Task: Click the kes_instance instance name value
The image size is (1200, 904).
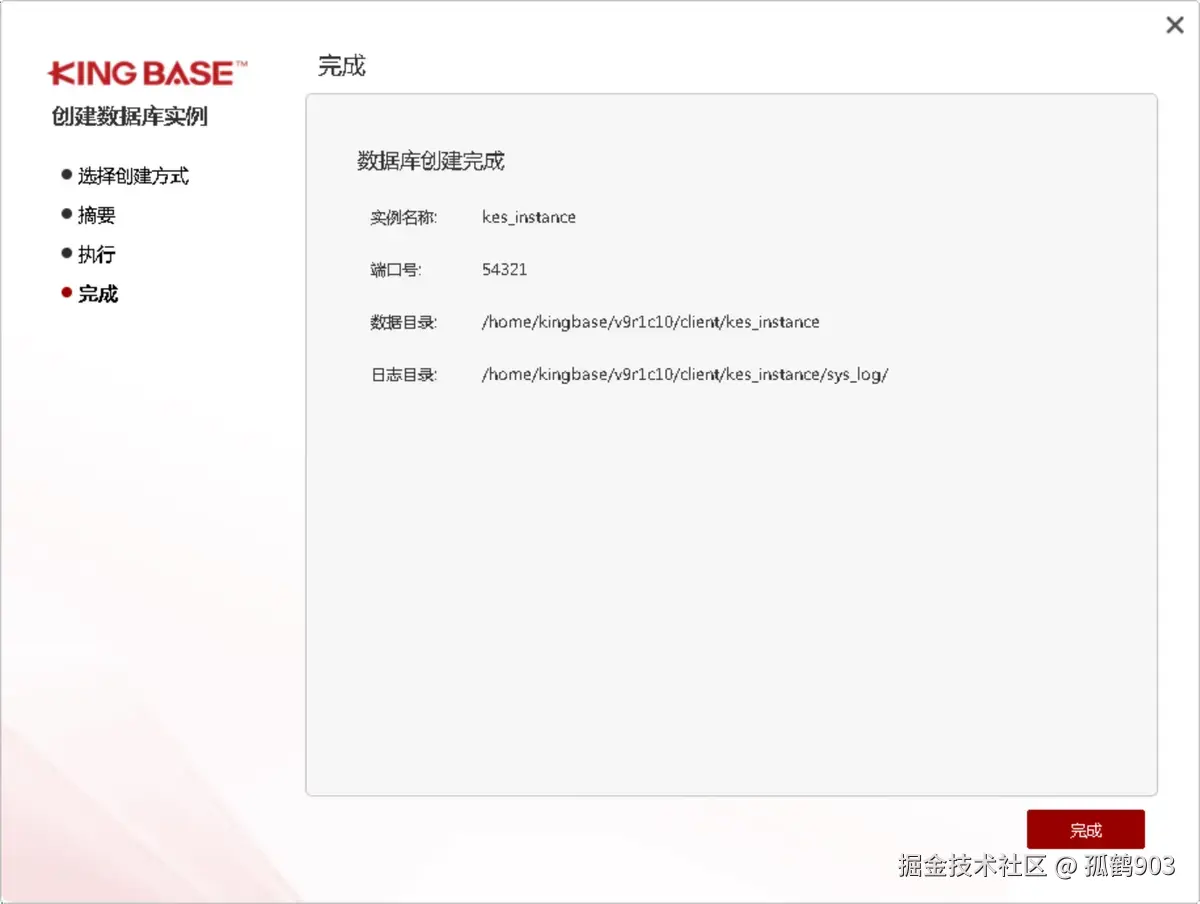Action: tap(529, 217)
